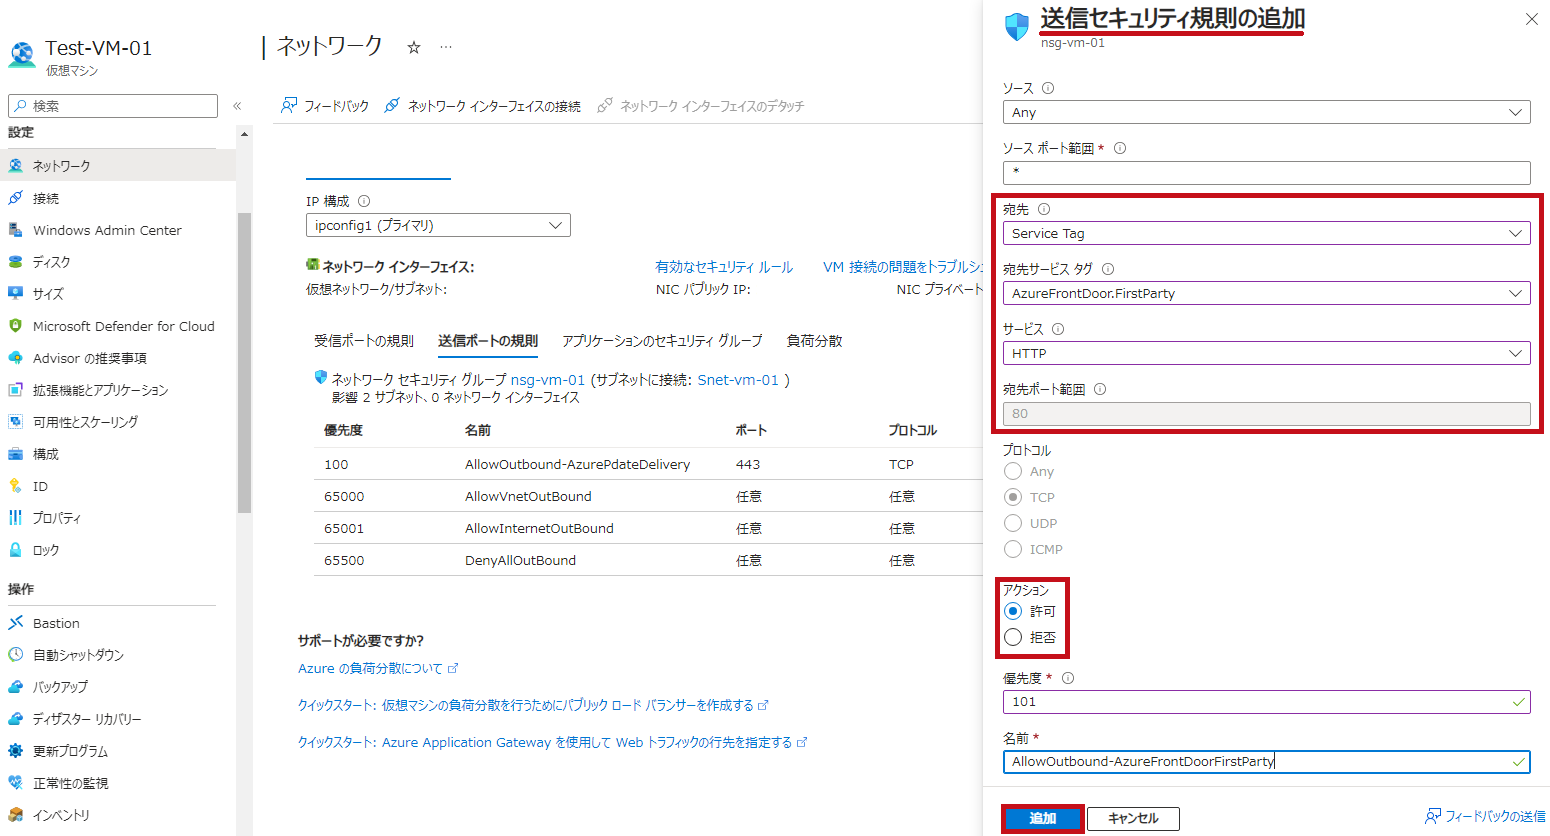This screenshot has width=1550, height=836.
Task: Click the sidebar vertical scrollbar
Action: (244, 363)
